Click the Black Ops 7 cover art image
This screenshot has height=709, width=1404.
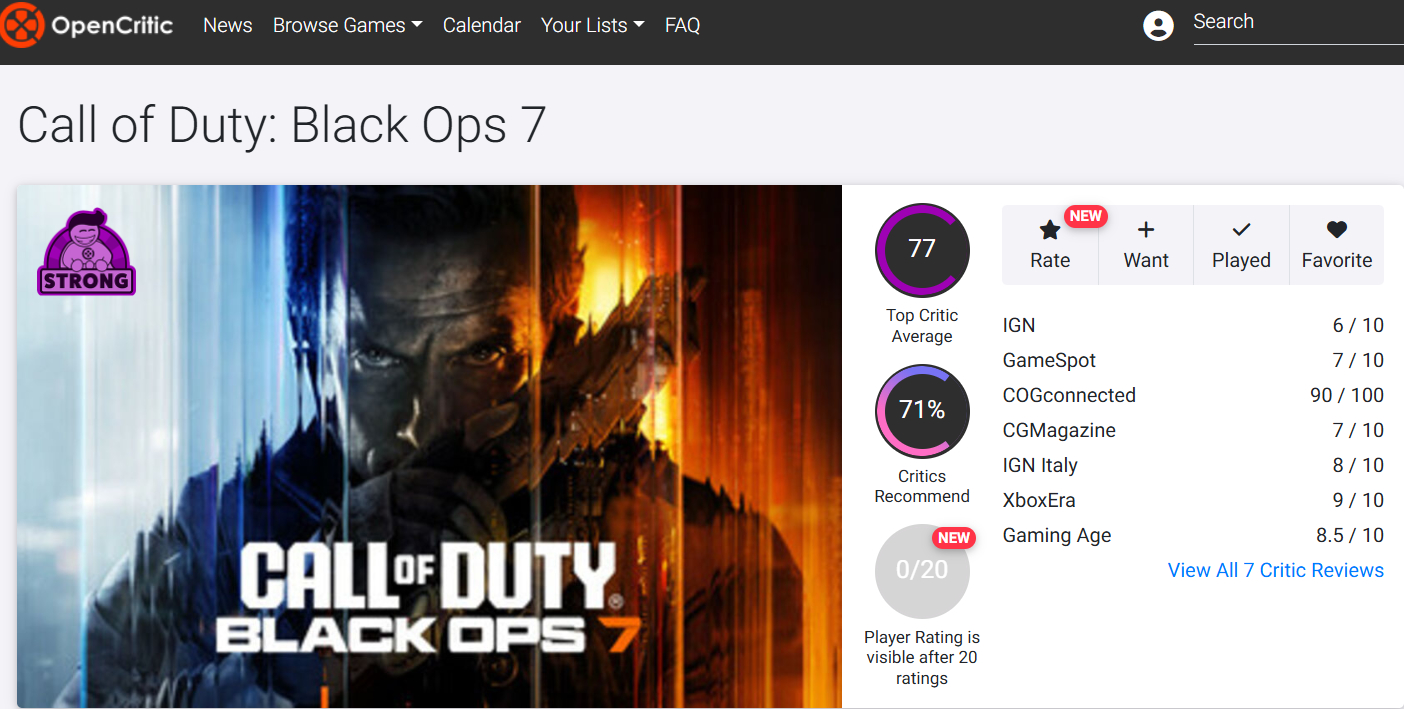click(x=429, y=446)
